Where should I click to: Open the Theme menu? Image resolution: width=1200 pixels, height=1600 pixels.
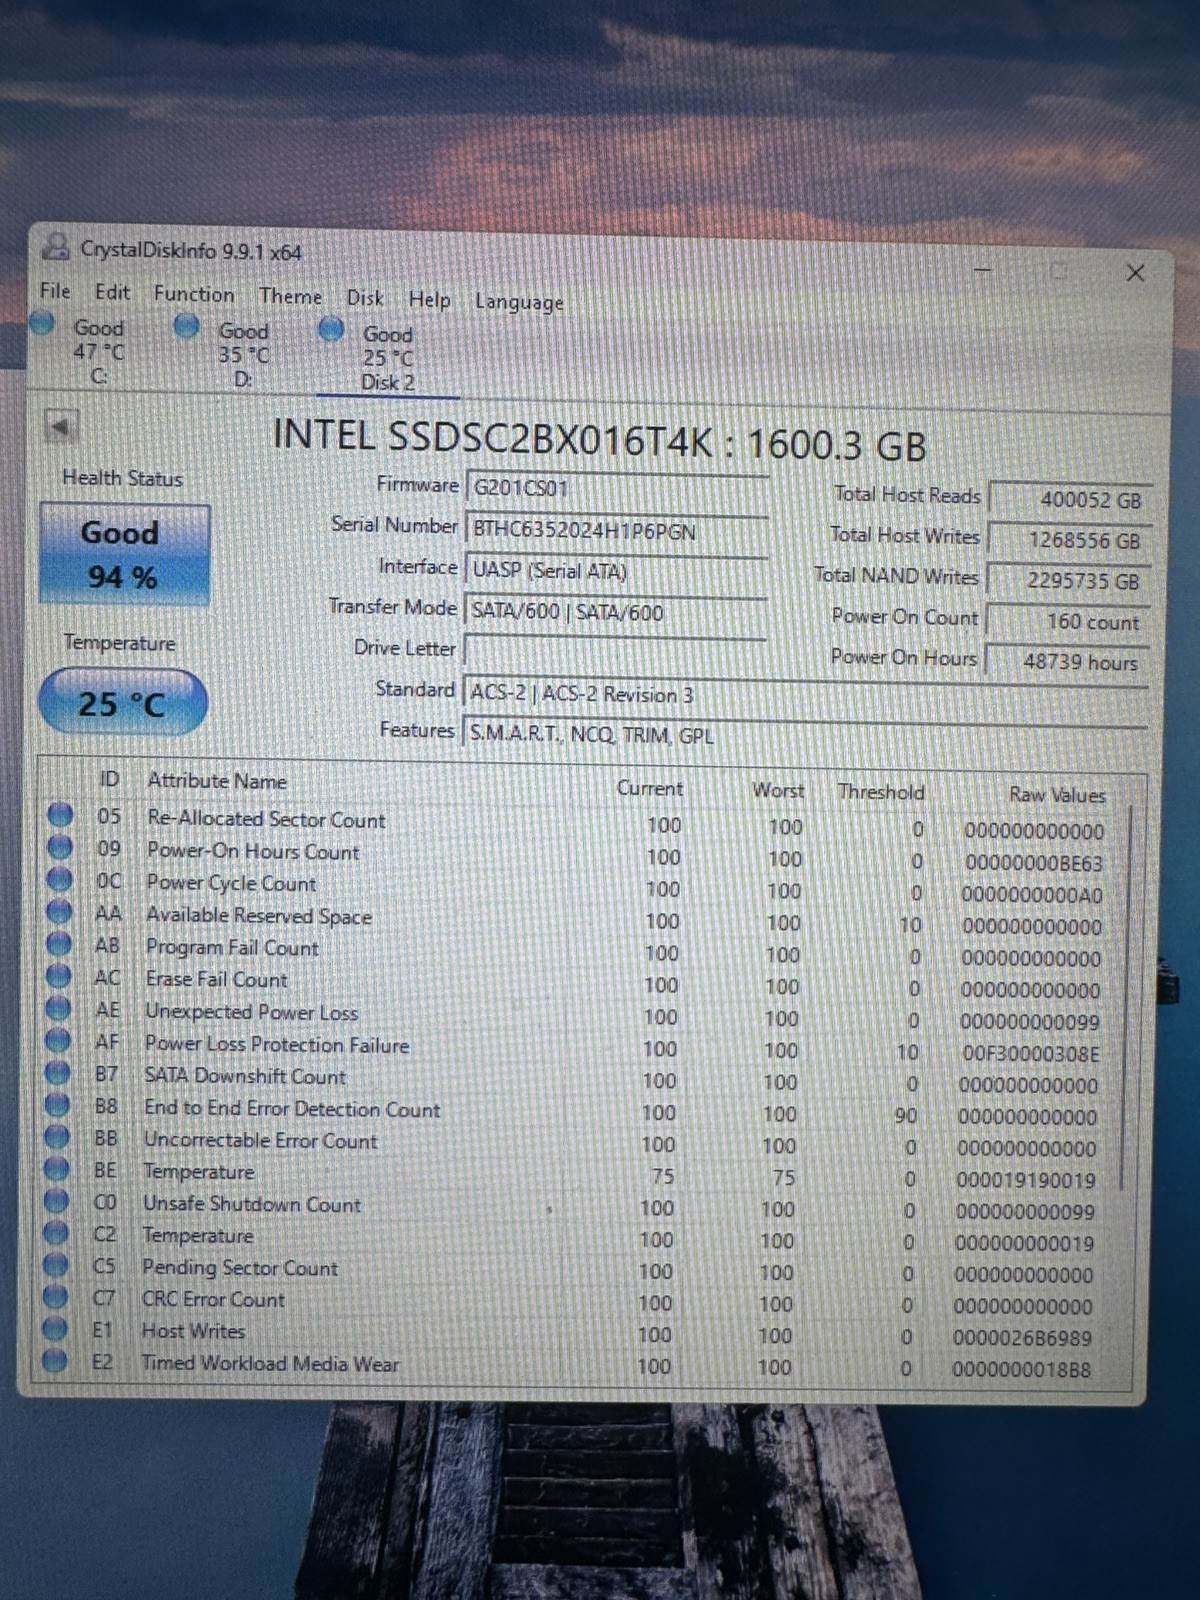290,296
